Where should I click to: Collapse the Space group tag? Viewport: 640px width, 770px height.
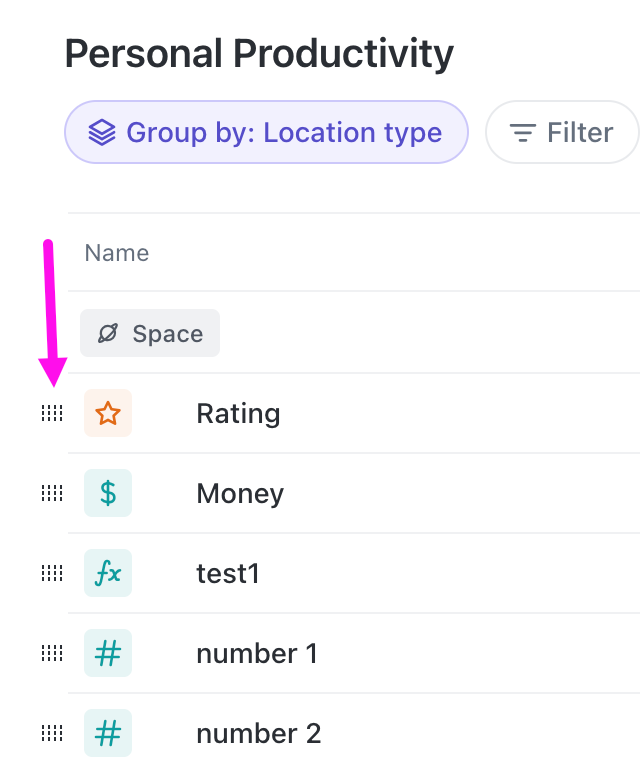(150, 334)
